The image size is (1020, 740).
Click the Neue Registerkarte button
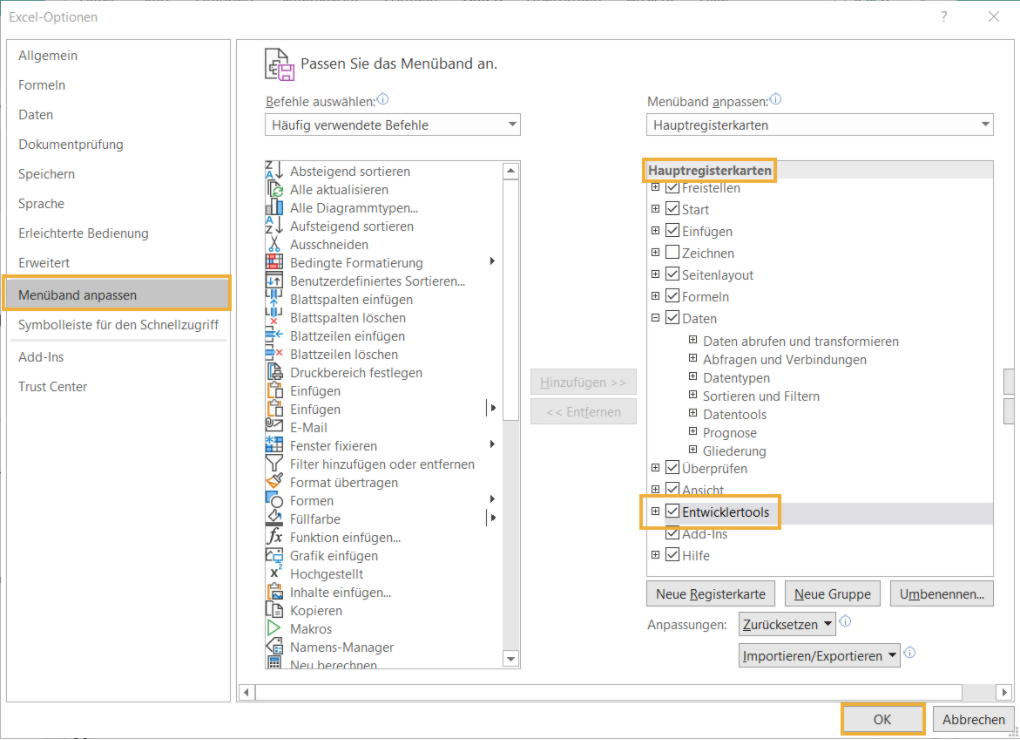pyautogui.click(x=710, y=594)
